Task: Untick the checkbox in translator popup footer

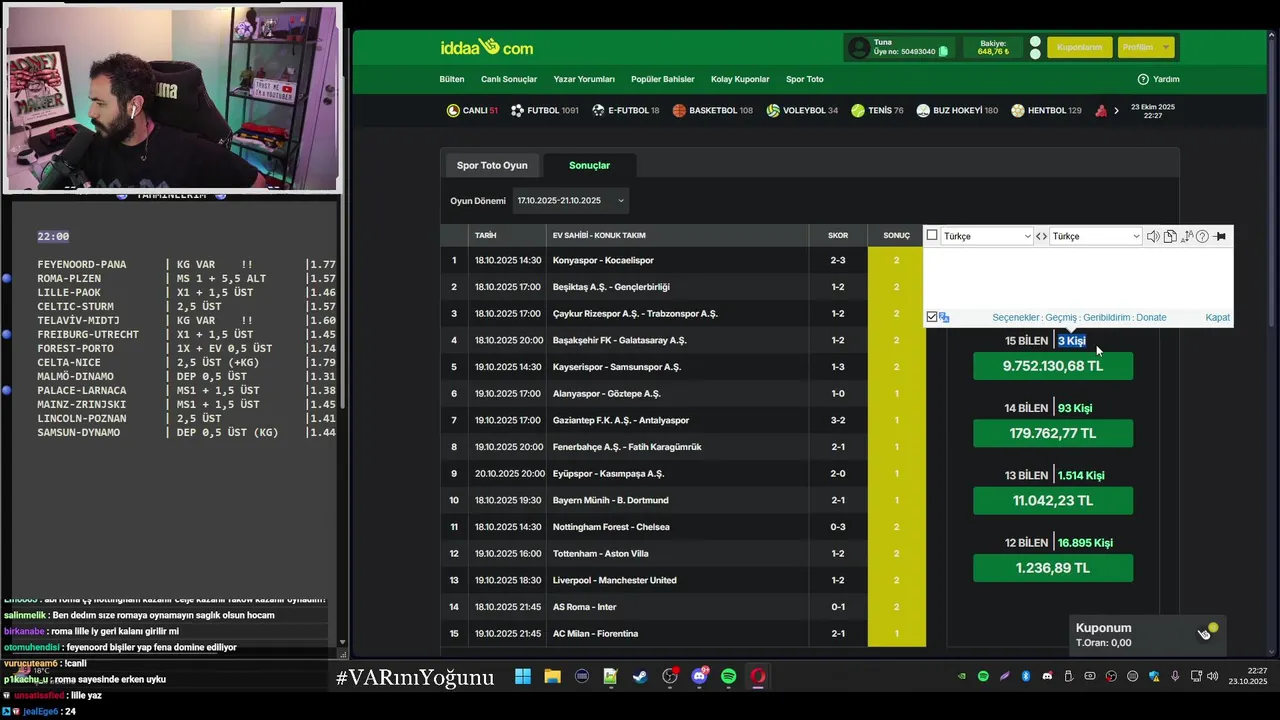Action: (932, 317)
